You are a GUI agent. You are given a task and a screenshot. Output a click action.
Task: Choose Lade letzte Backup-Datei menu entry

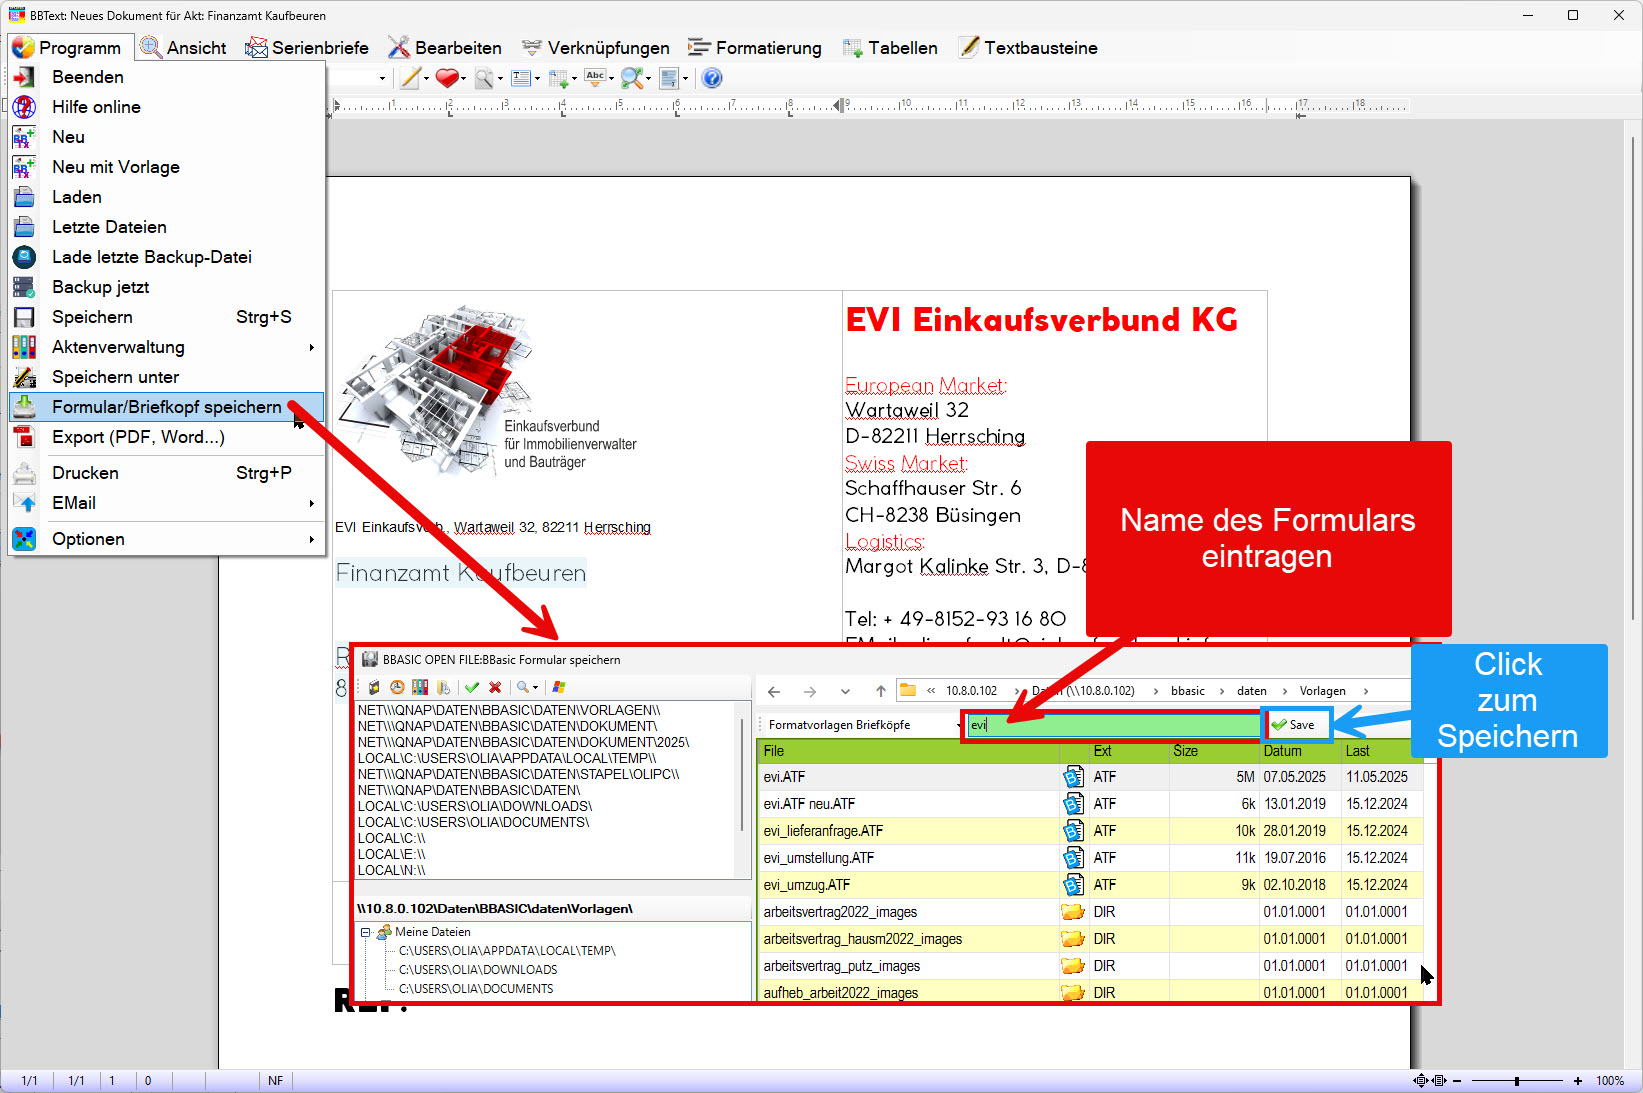click(166, 257)
